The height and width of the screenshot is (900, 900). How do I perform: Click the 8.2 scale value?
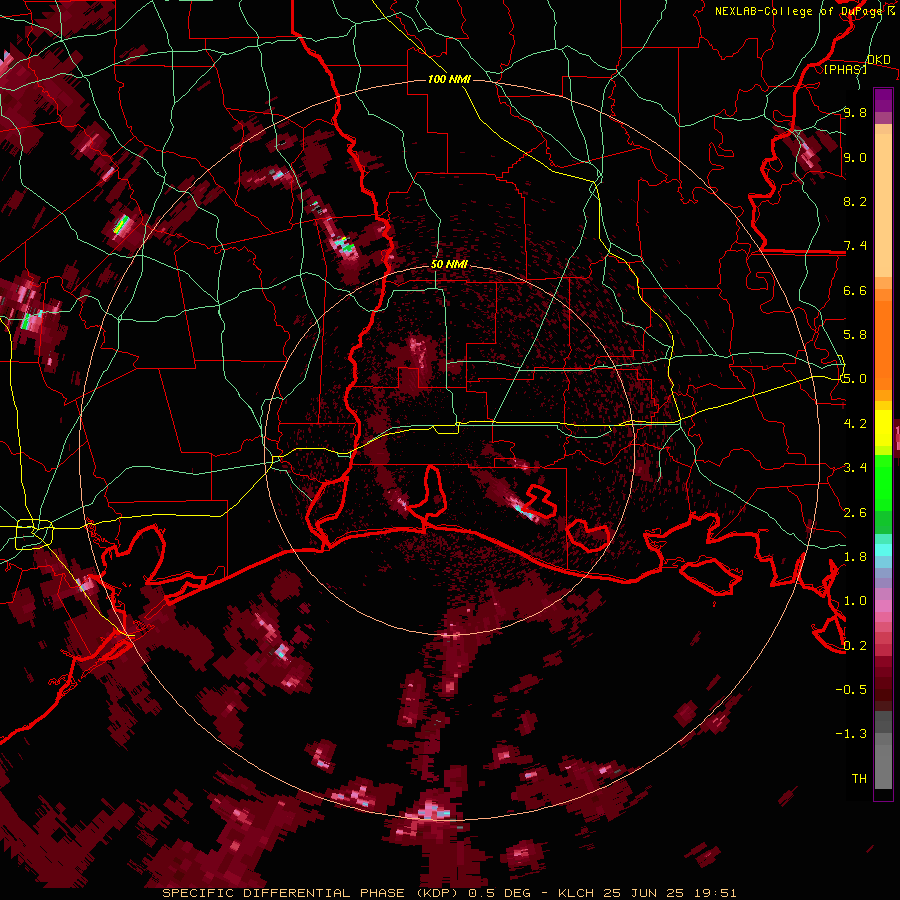[855, 201]
